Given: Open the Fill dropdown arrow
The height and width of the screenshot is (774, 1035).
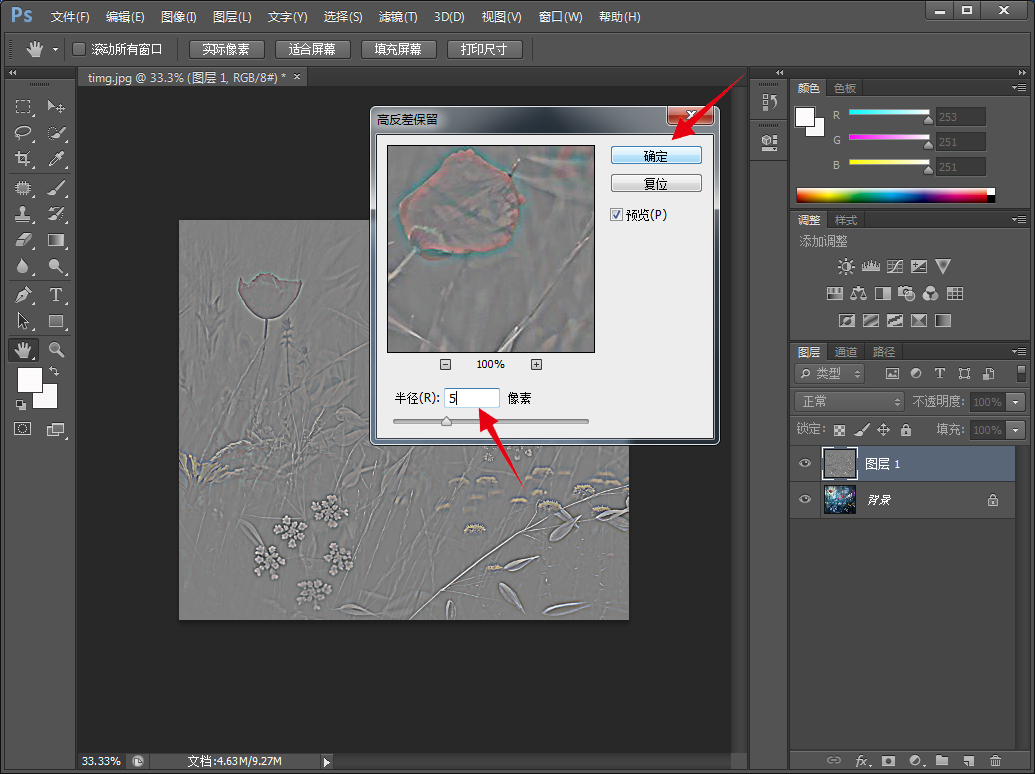Looking at the screenshot, I should point(1016,430).
